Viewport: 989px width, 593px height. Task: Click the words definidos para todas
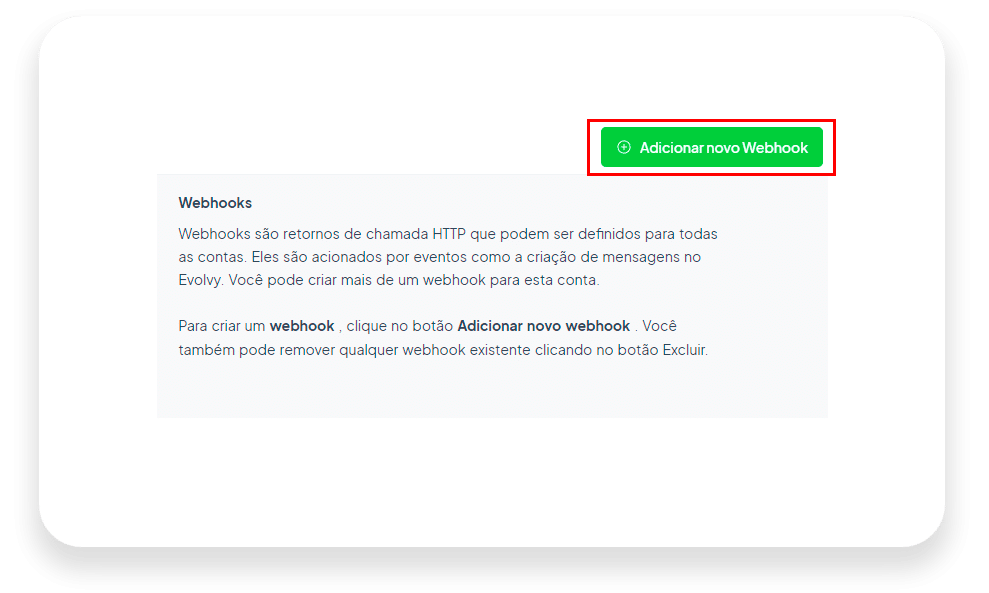coord(648,234)
